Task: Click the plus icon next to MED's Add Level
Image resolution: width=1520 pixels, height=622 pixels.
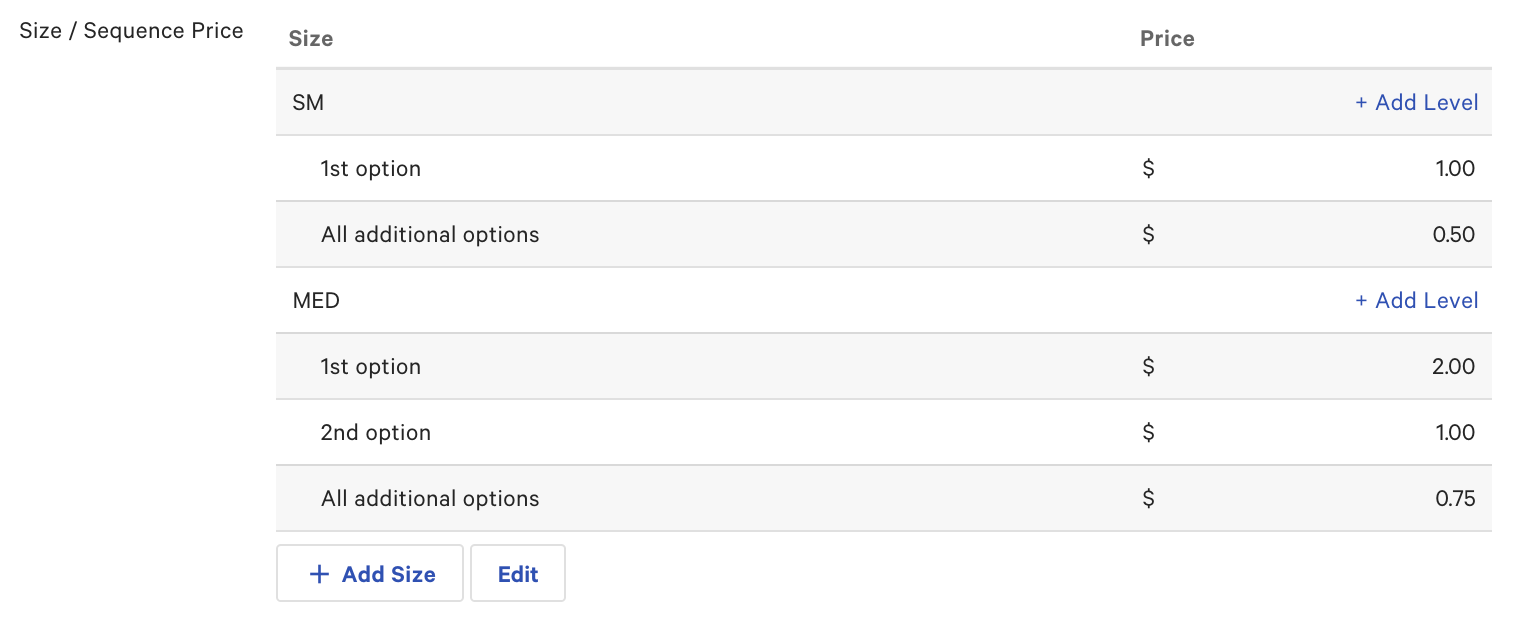Action: 1362,300
